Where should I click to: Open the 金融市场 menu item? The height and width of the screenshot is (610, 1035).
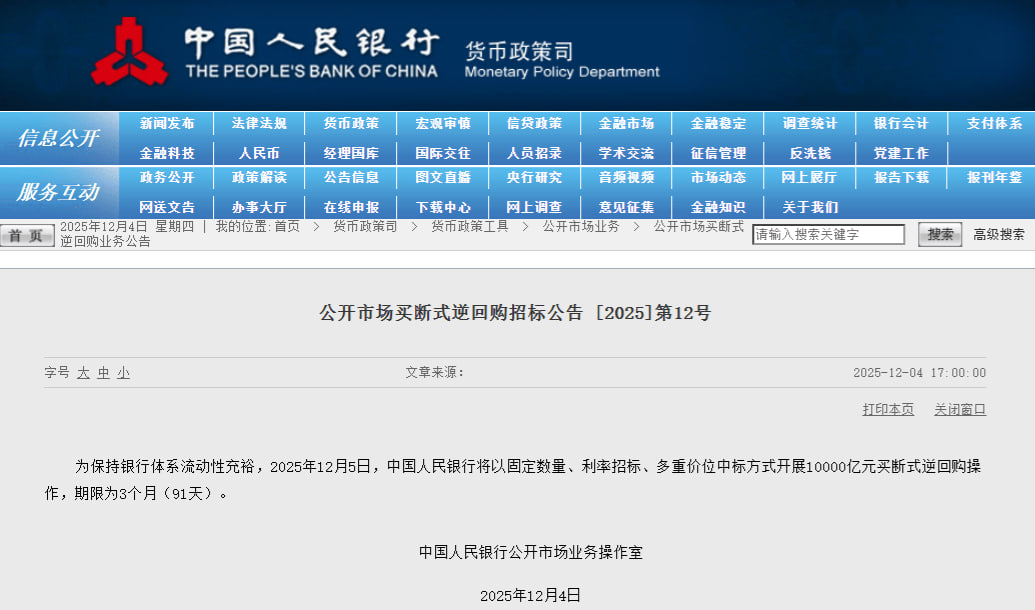pos(626,123)
